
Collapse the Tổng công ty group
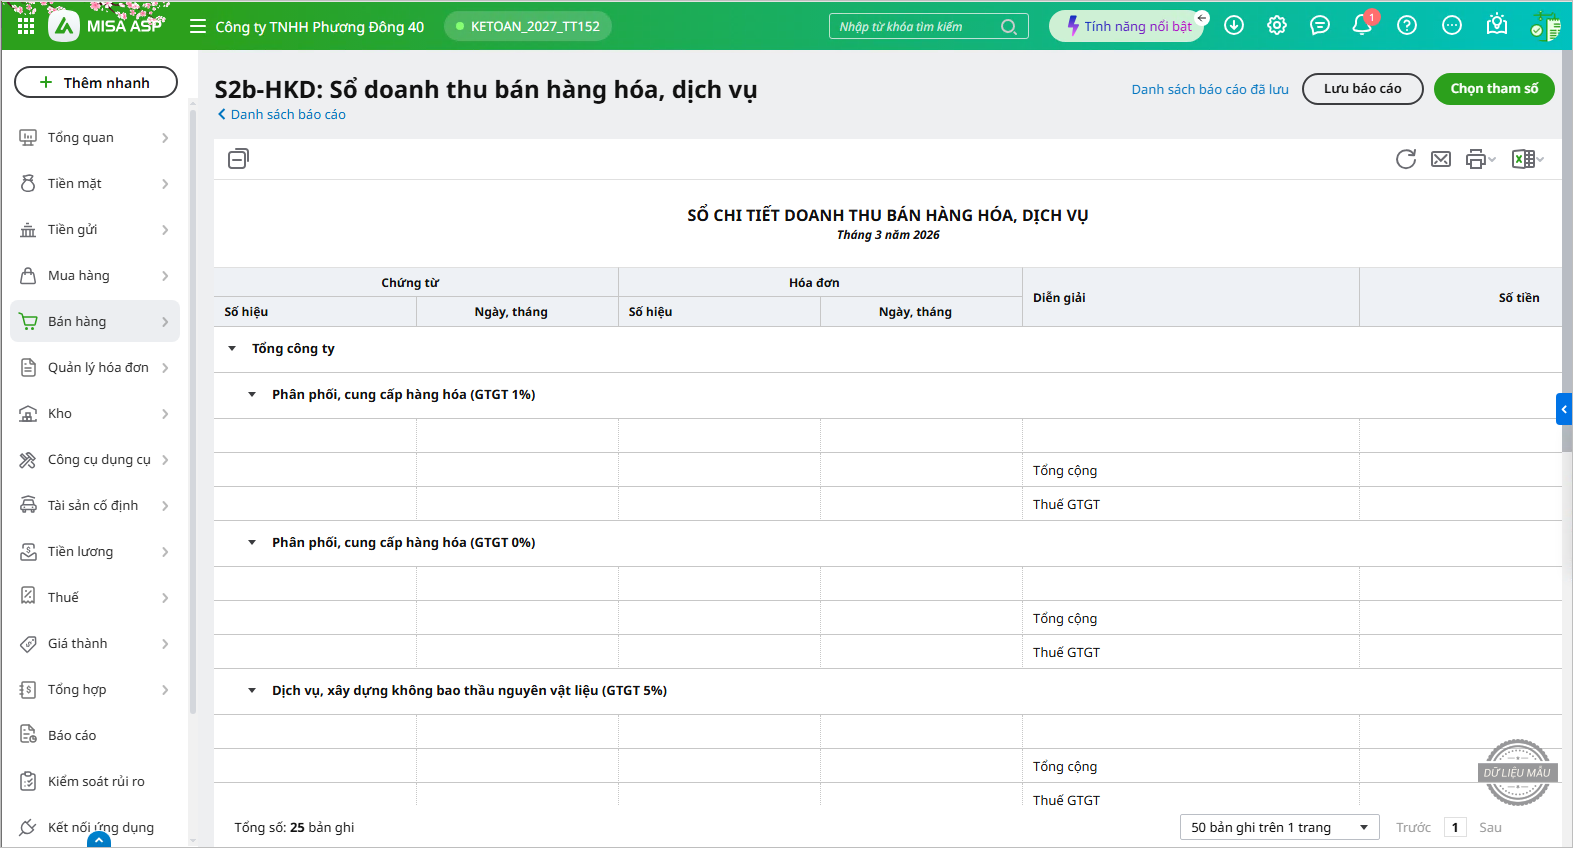coord(232,349)
